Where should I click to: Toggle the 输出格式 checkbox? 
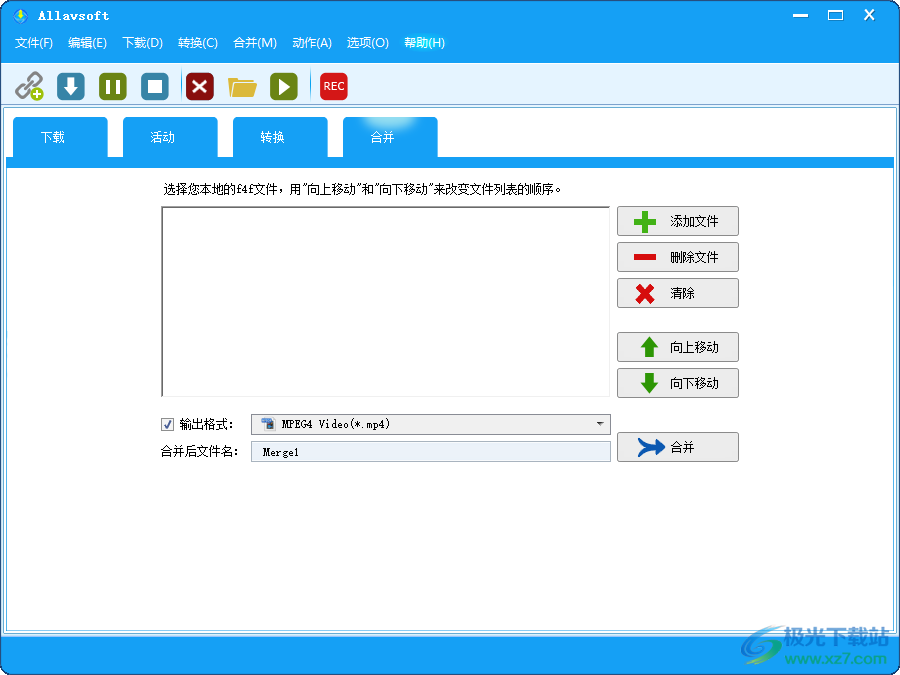(x=167, y=425)
